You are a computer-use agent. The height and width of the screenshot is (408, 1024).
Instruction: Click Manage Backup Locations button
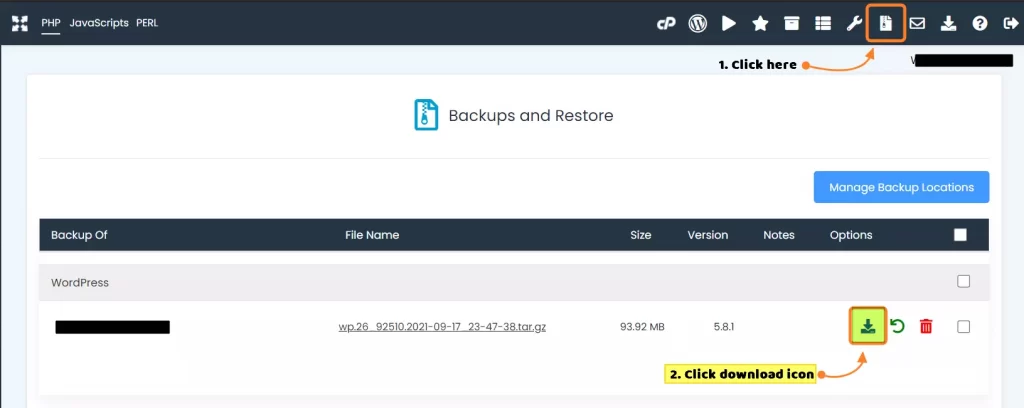pos(901,187)
